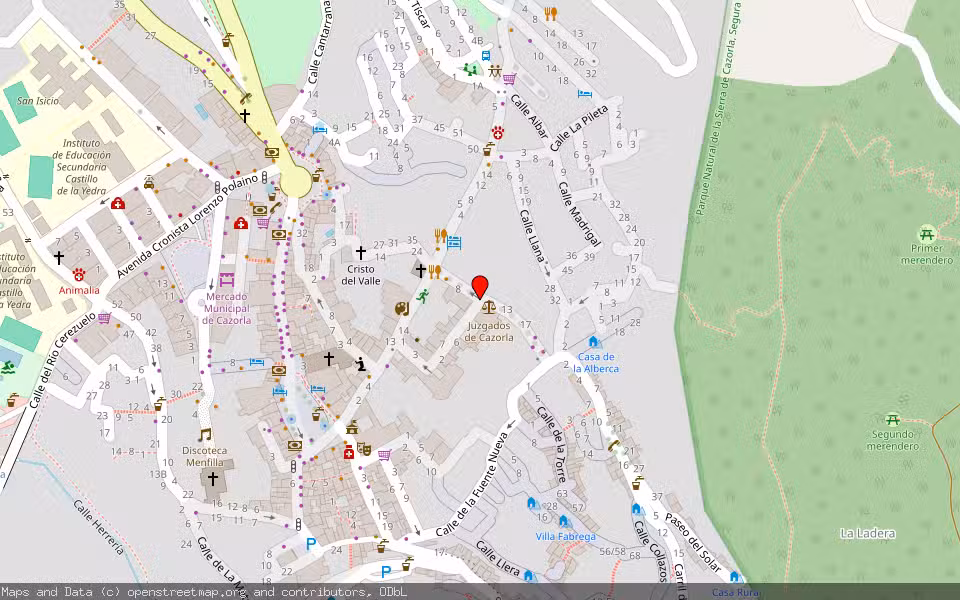Click the 'Calle de la Fuente Nueva' label
The height and width of the screenshot is (600, 960).
pos(473,486)
